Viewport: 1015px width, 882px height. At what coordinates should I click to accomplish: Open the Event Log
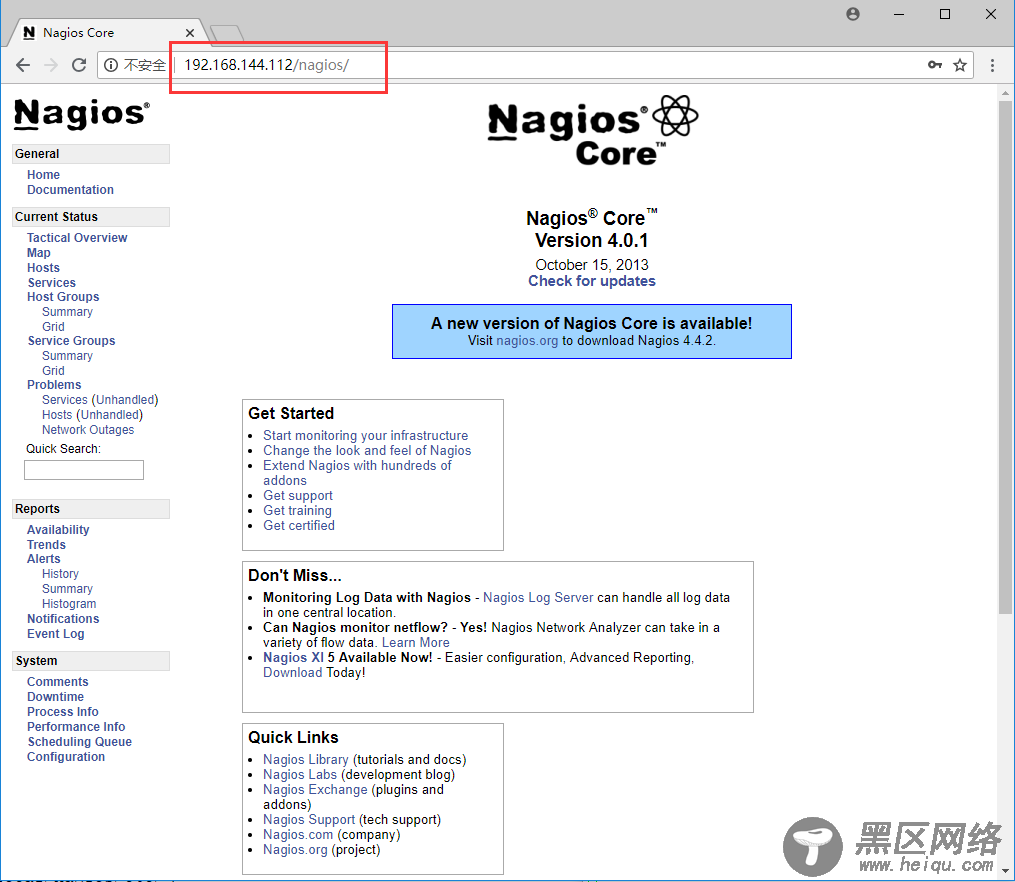pyautogui.click(x=56, y=634)
